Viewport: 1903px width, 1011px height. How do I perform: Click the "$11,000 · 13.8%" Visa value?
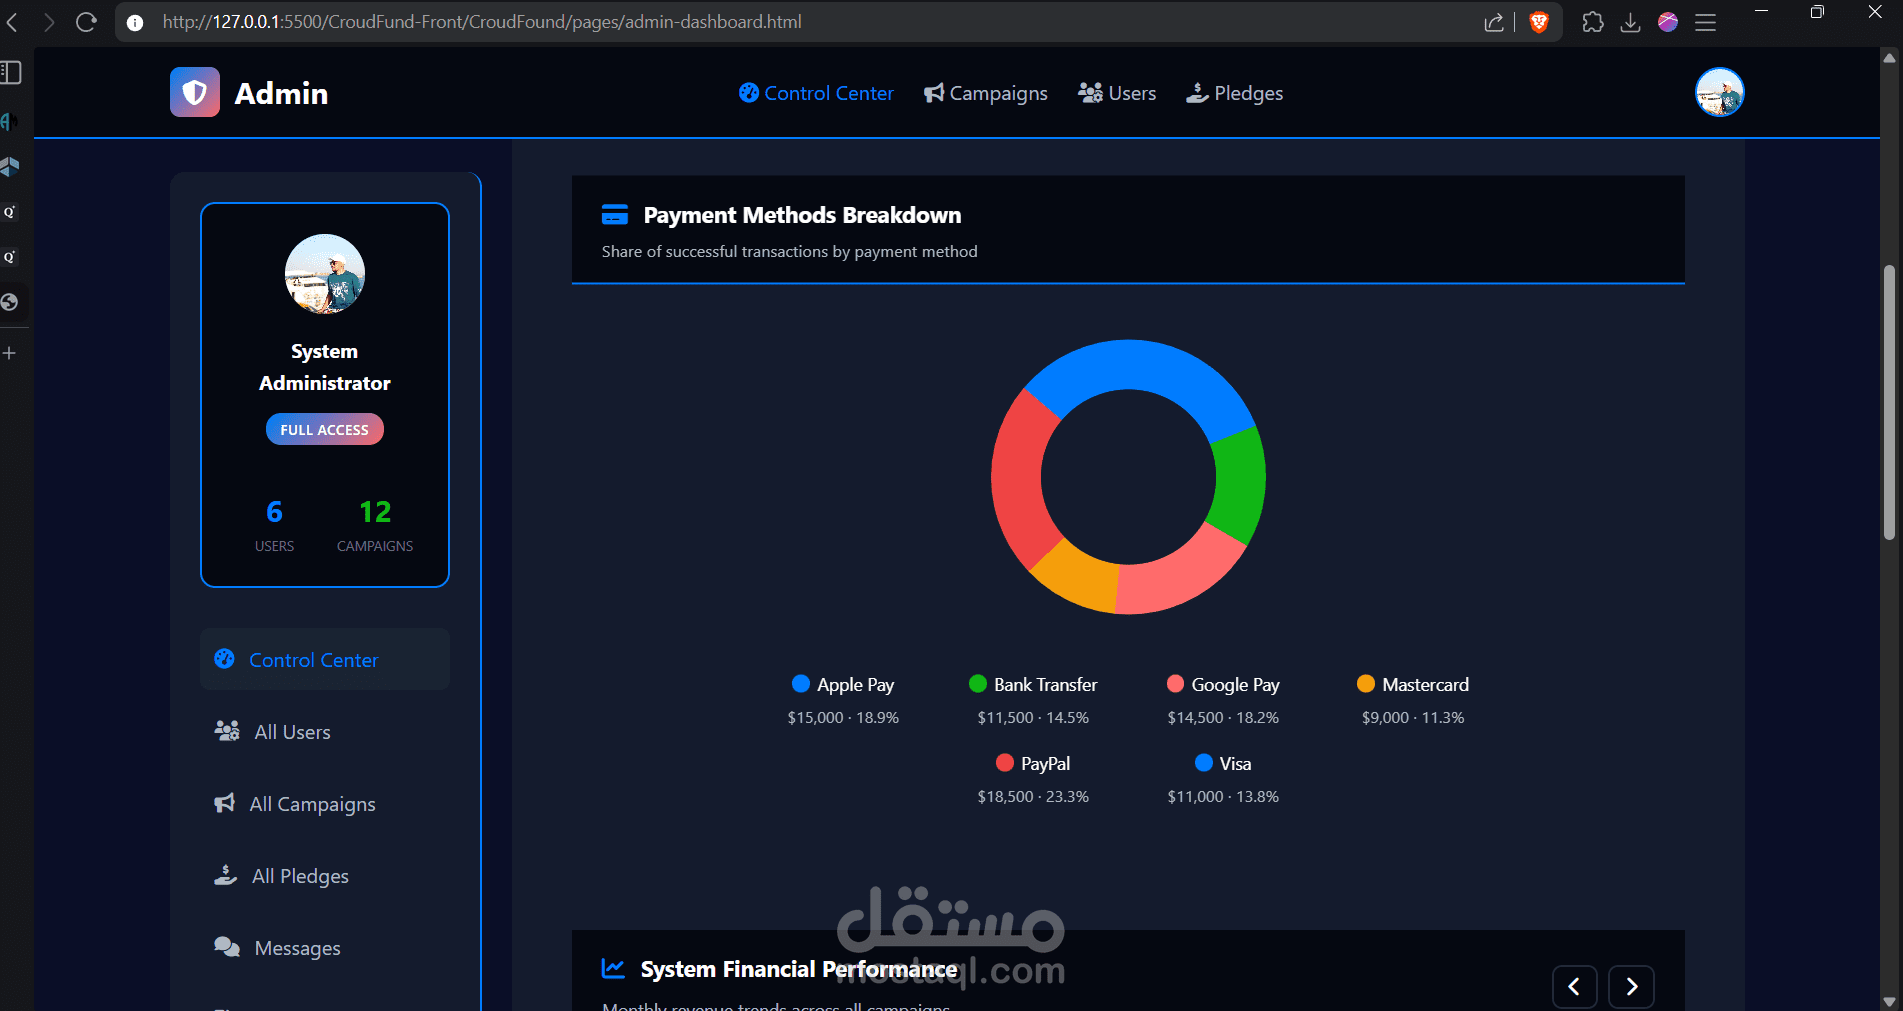click(1223, 796)
